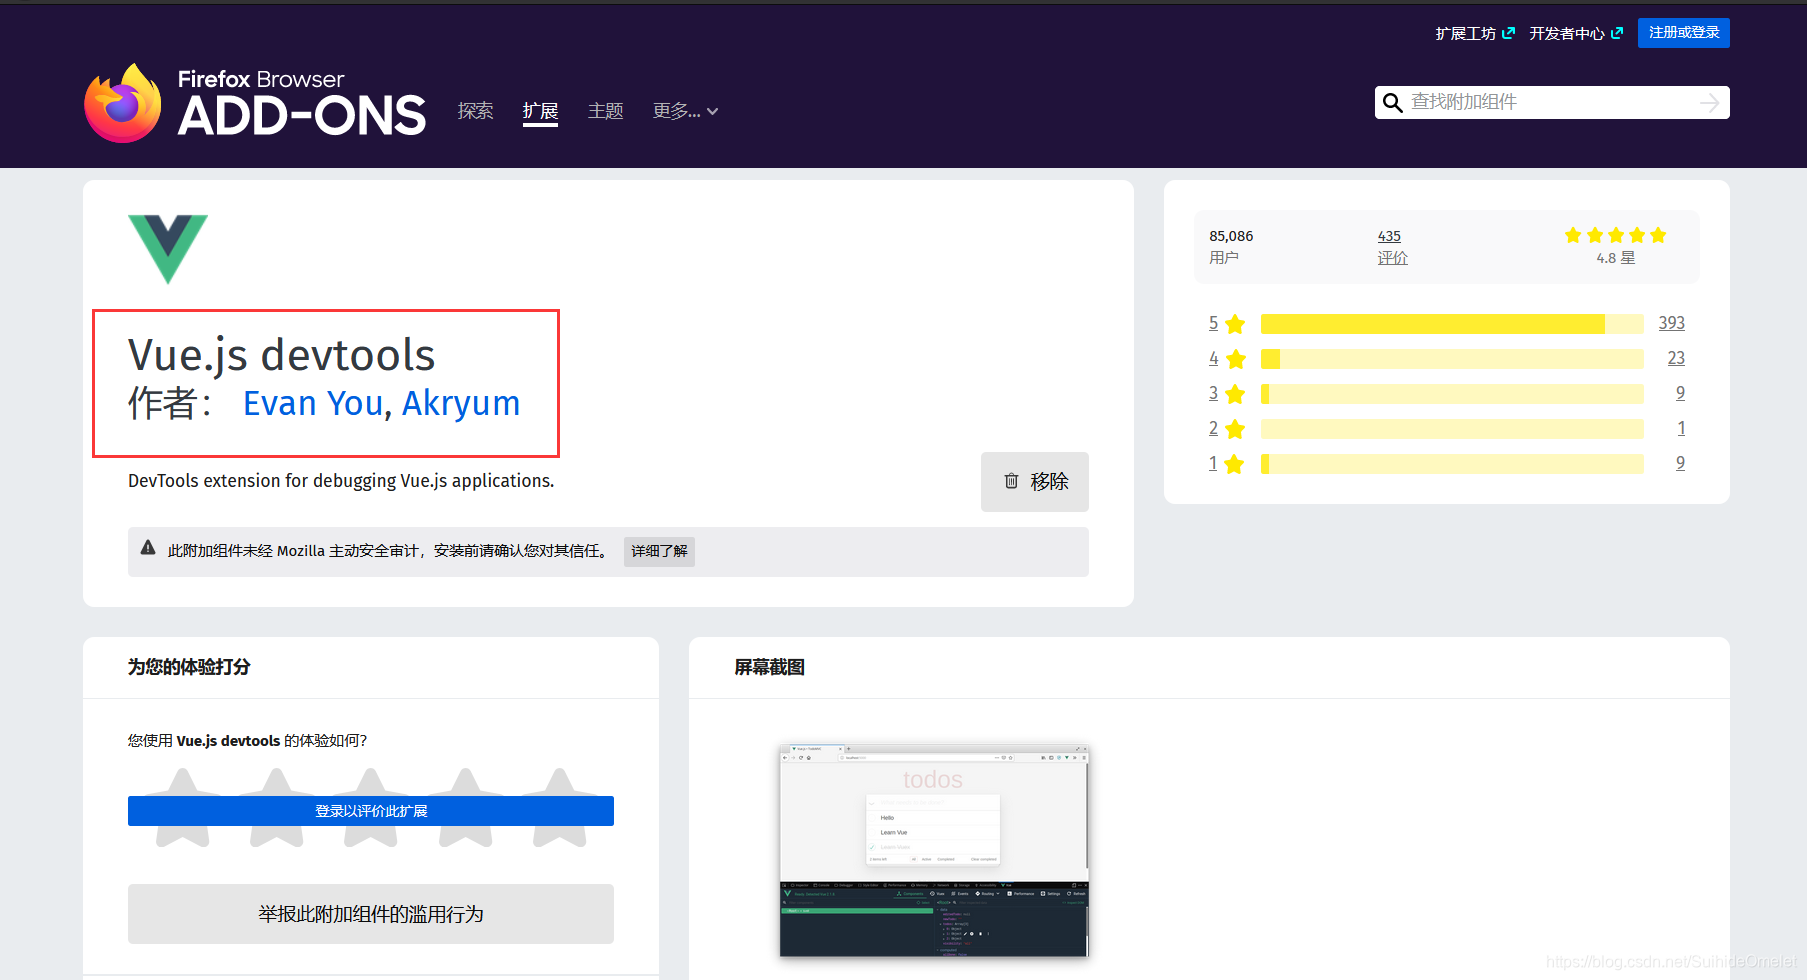Image resolution: width=1807 pixels, height=980 pixels.
Task: Rate one star in the experience section
Action: coord(183,808)
